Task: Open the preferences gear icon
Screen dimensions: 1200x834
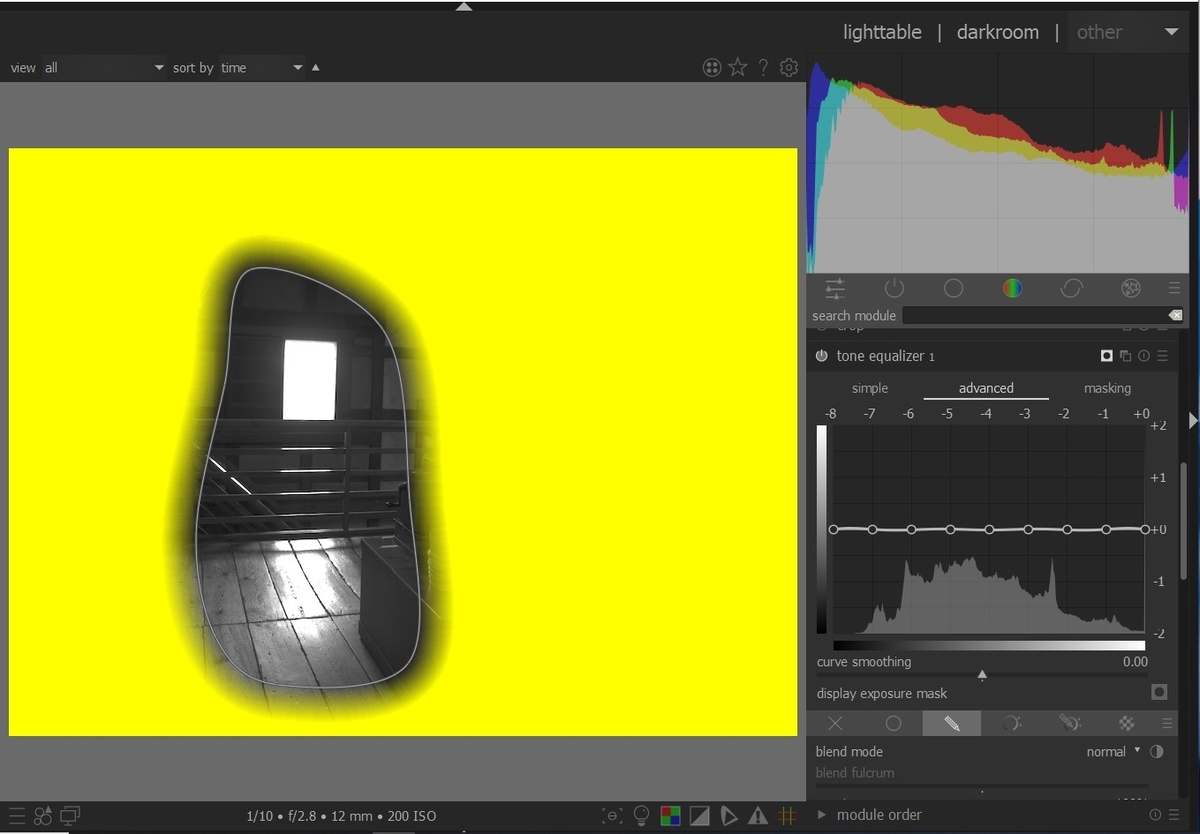Action: point(789,67)
